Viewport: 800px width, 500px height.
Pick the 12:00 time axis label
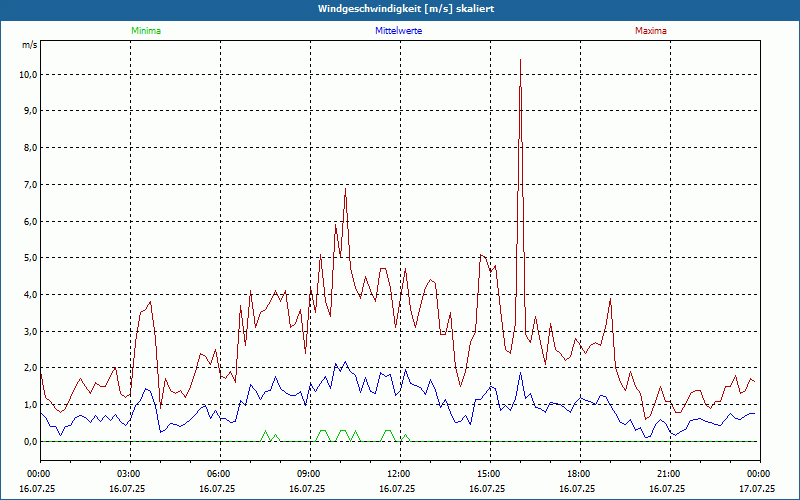(x=398, y=474)
